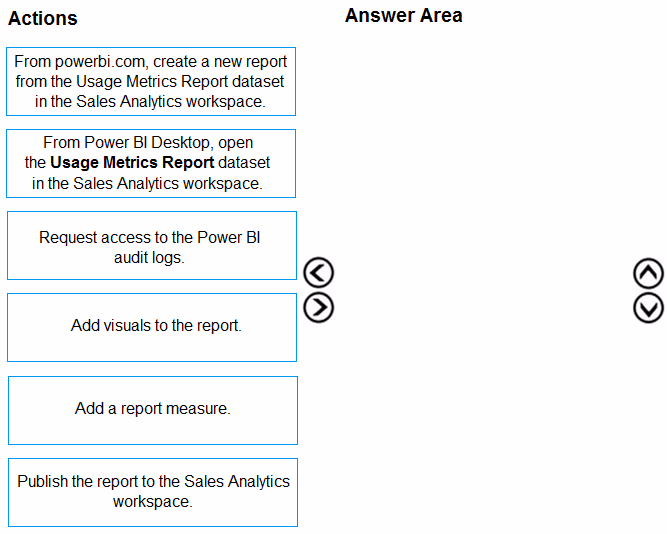Click the powerbi.com text in first action

coord(102,62)
